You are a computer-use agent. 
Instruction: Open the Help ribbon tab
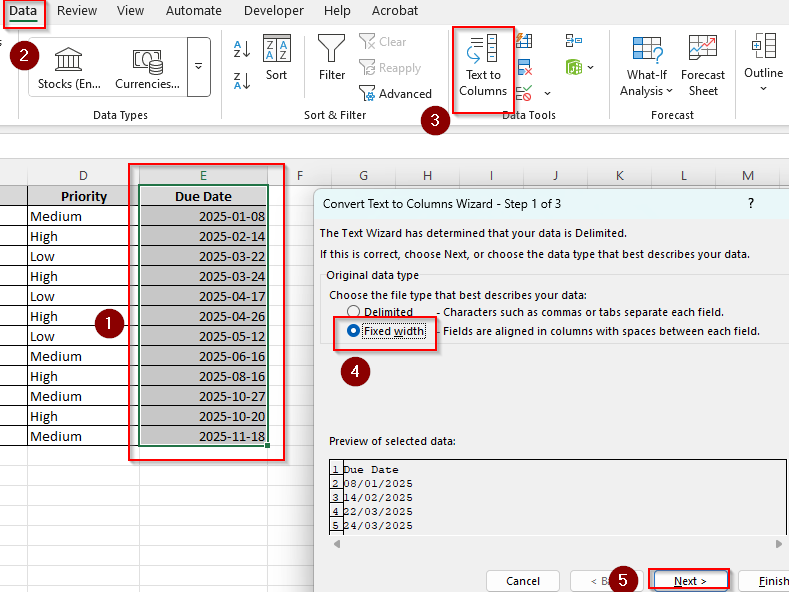[x=337, y=11]
